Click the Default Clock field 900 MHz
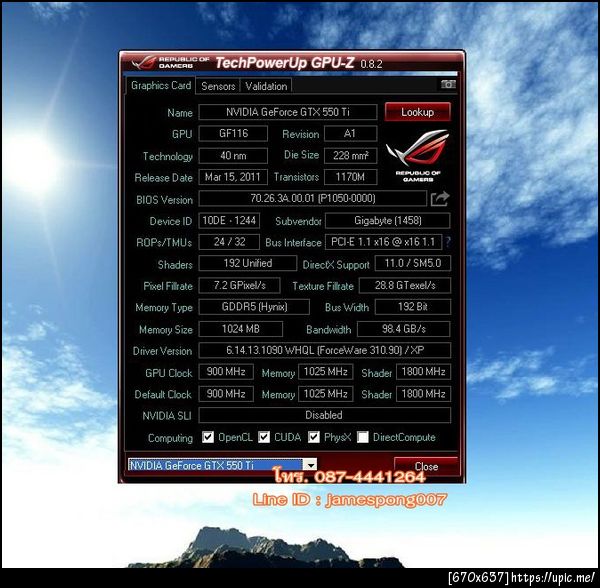Viewport: 600px width, 588px height. [226, 394]
